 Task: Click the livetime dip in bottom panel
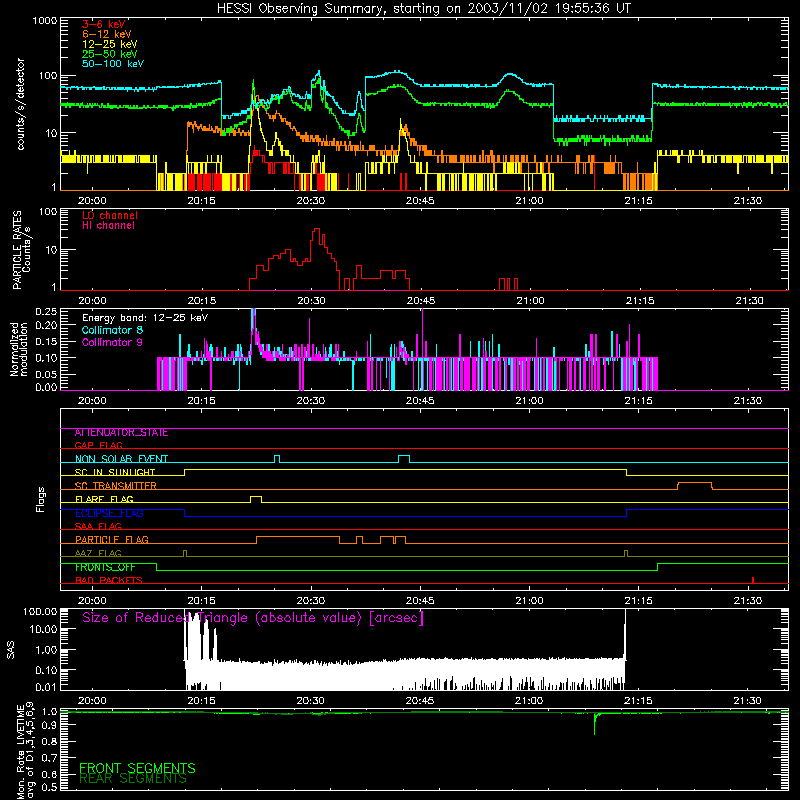(x=594, y=723)
